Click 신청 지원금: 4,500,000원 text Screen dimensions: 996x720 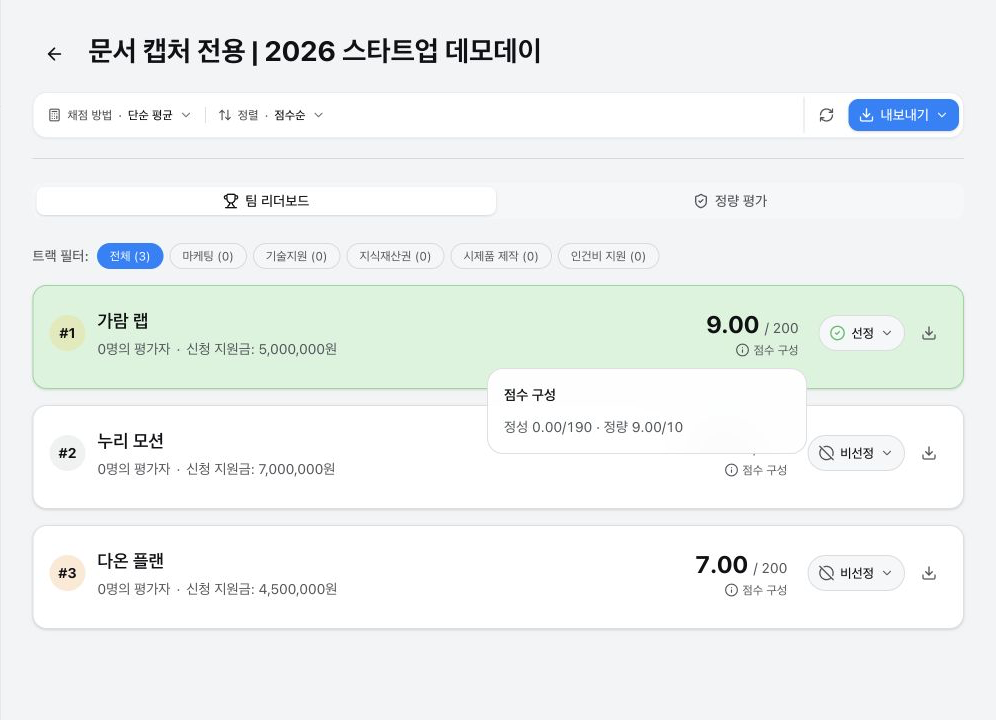262,590
